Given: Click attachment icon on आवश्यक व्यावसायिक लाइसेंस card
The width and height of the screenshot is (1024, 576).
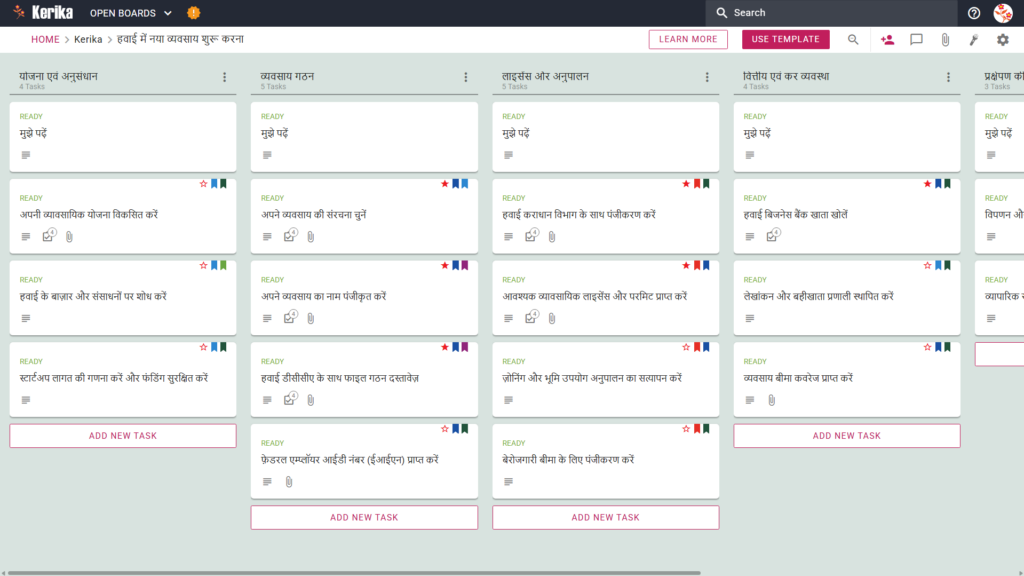Looking at the screenshot, I should click(x=552, y=319).
